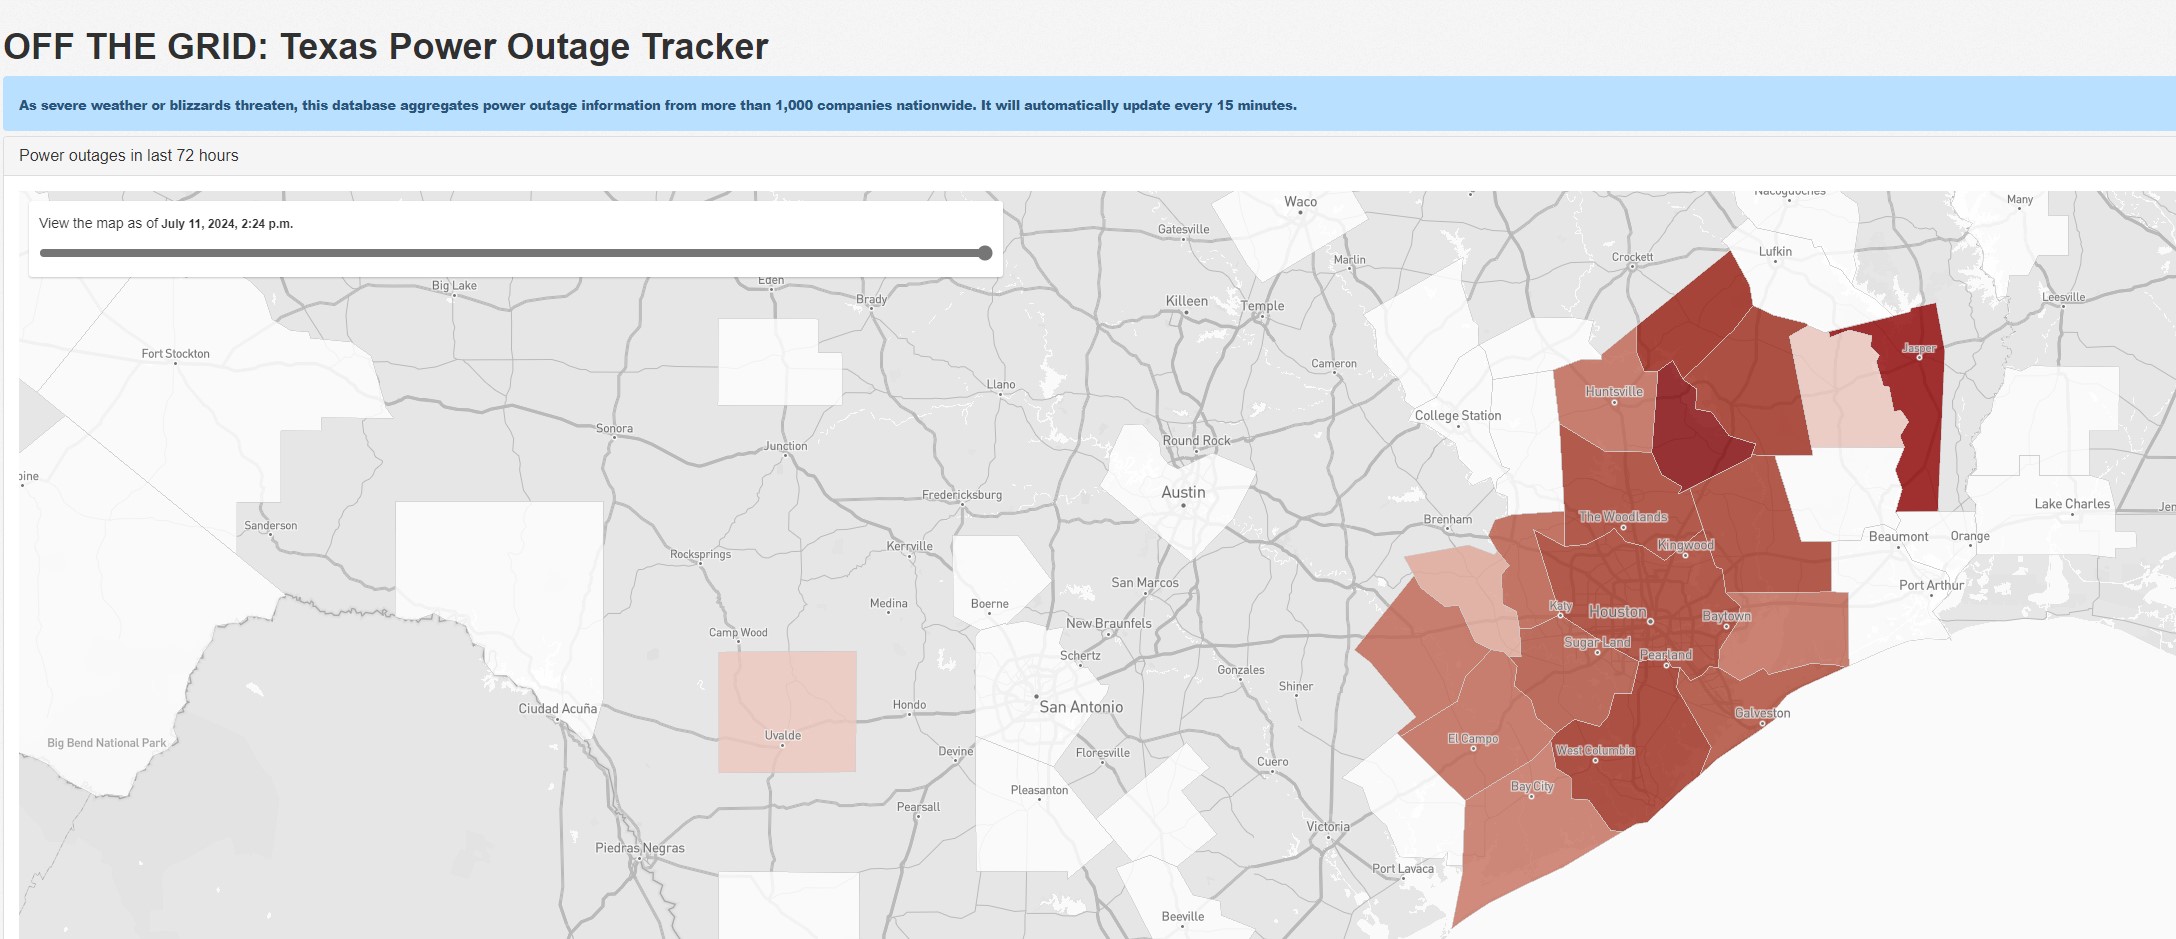Click the Killeen label
Image resolution: width=2176 pixels, height=939 pixels.
click(1186, 301)
